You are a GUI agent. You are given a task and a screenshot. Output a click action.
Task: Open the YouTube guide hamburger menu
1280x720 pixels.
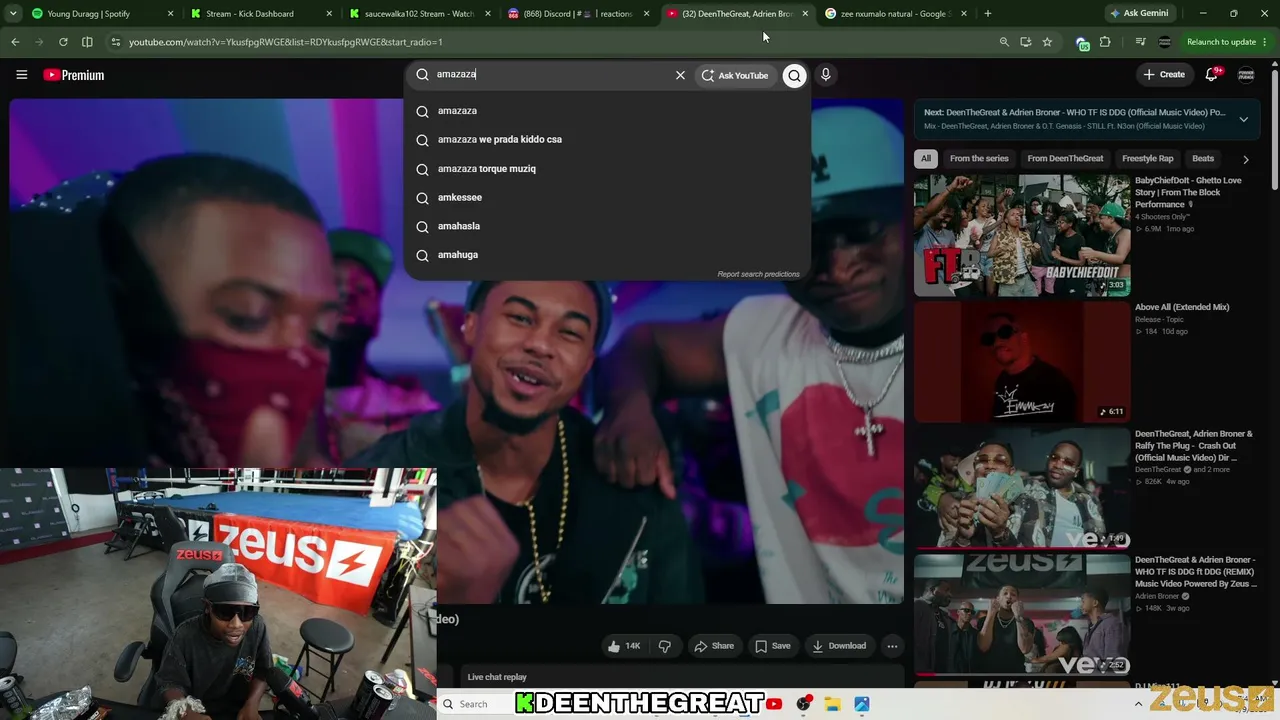(x=21, y=75)
